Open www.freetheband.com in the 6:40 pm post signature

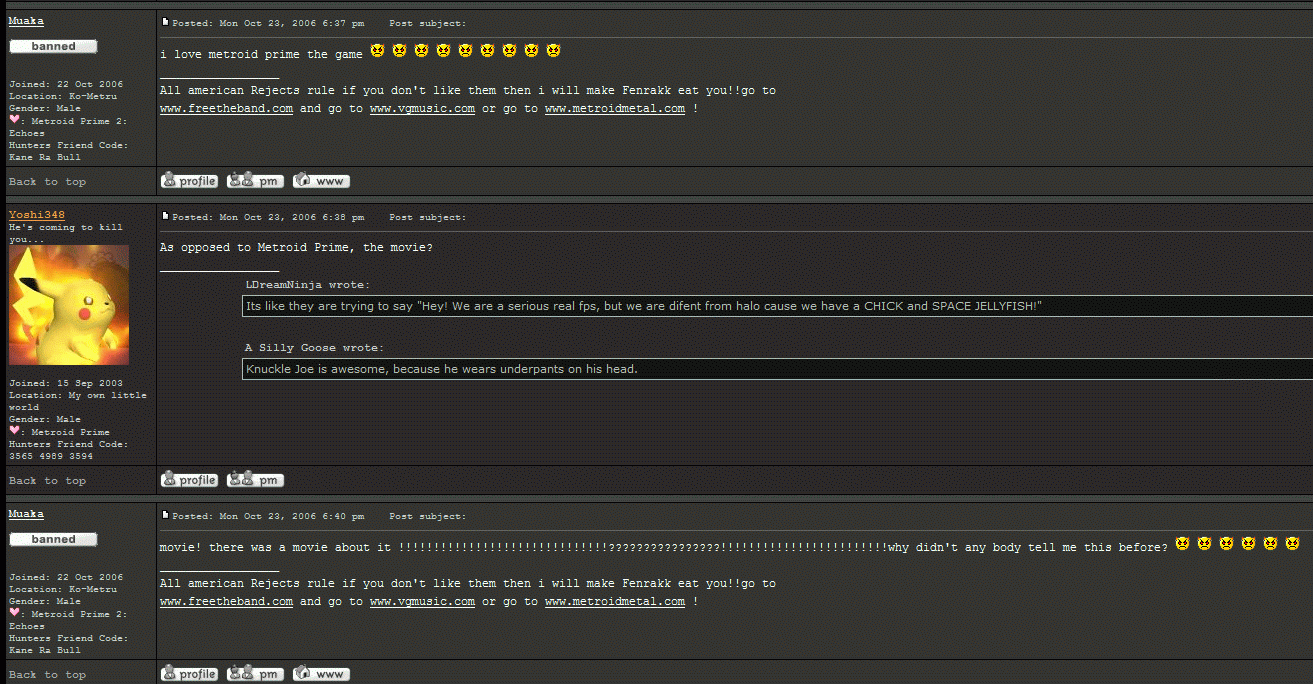click(226, 602)
